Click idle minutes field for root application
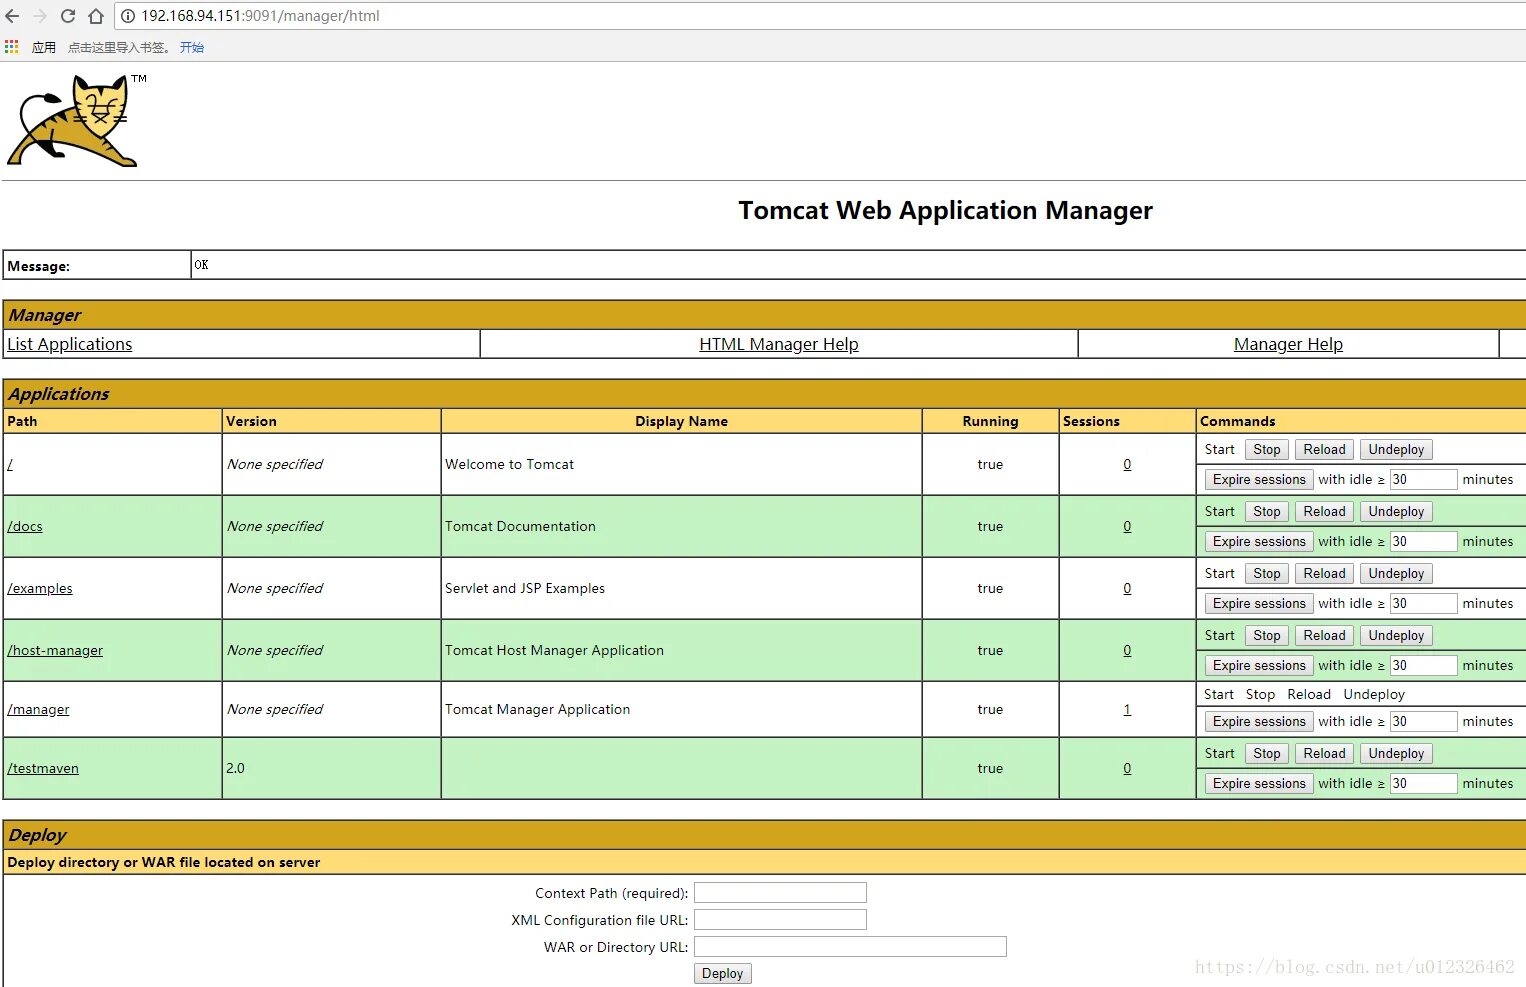The image size is (1526, 987). click(1423, 480)
